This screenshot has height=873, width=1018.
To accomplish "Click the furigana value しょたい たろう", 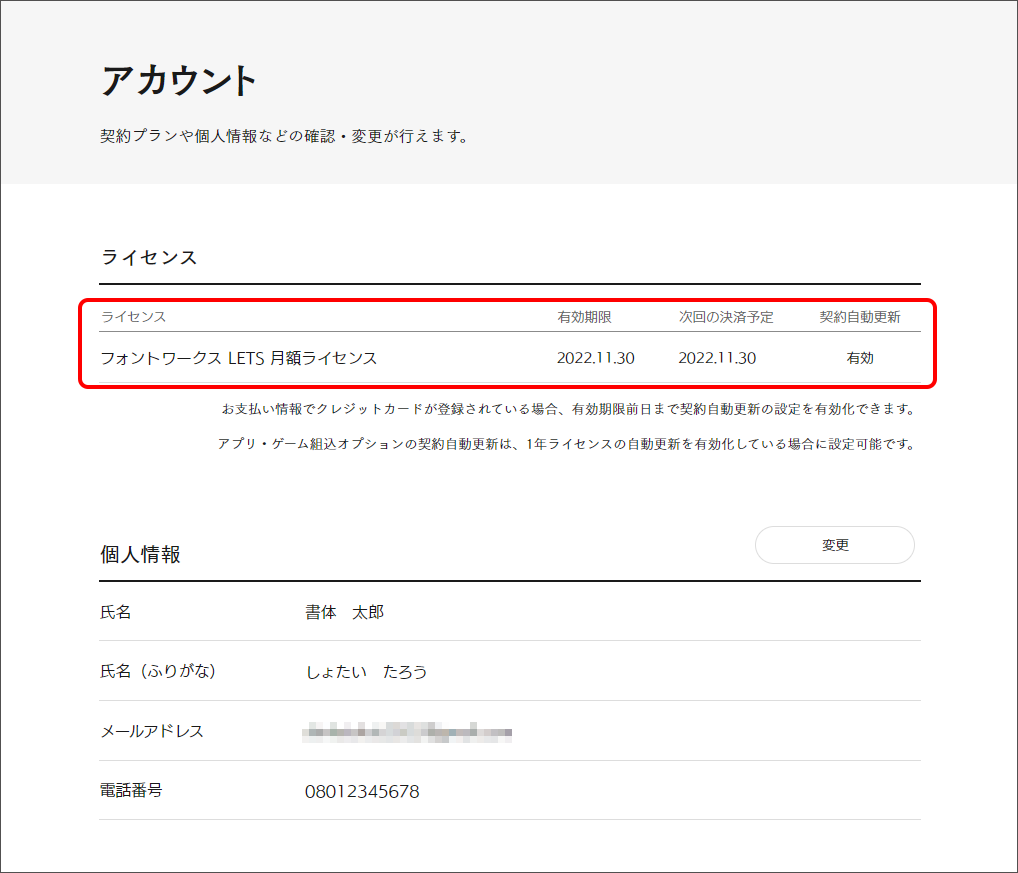I will pos(366,672).
